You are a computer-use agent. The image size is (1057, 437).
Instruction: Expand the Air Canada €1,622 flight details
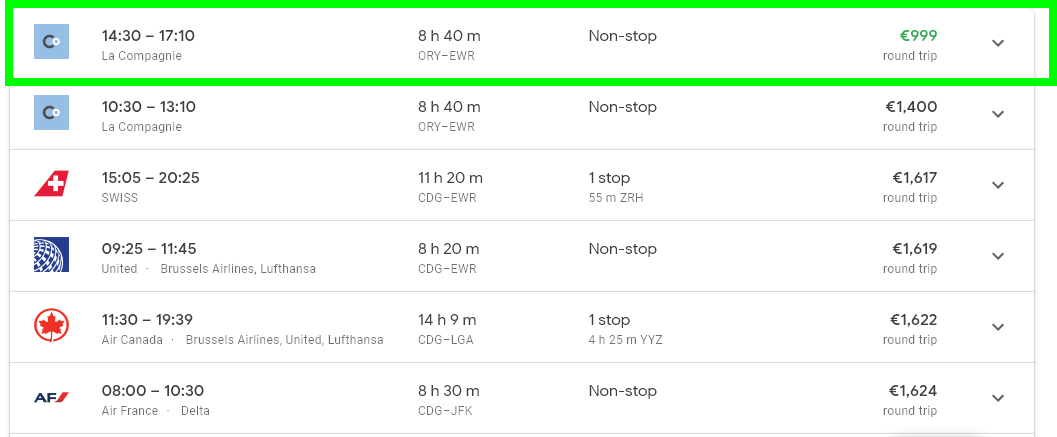click(998, 327)
